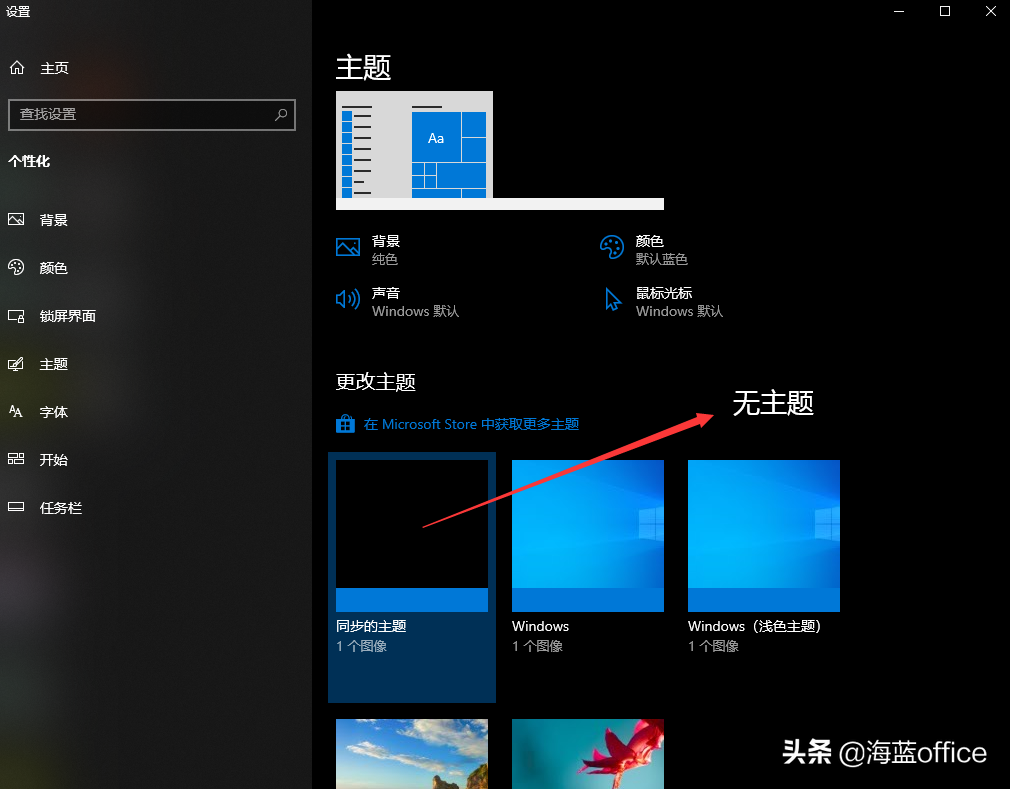This screenshot has width=1010, height=789.
Task: Click the blue 背景 image icon in theme details
Action: click(348, 247)
